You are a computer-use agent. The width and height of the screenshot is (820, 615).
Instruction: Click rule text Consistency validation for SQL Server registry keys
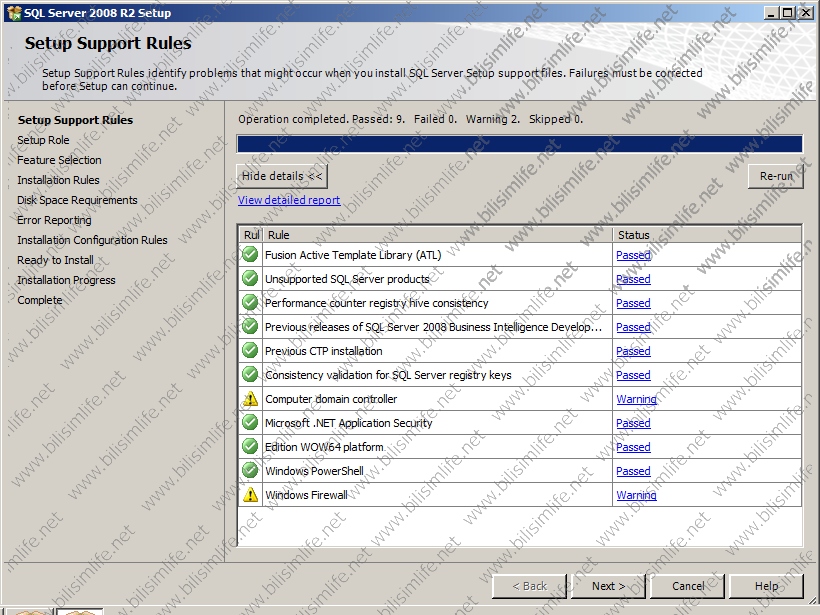pyautogui.click(x=388, y=375)
